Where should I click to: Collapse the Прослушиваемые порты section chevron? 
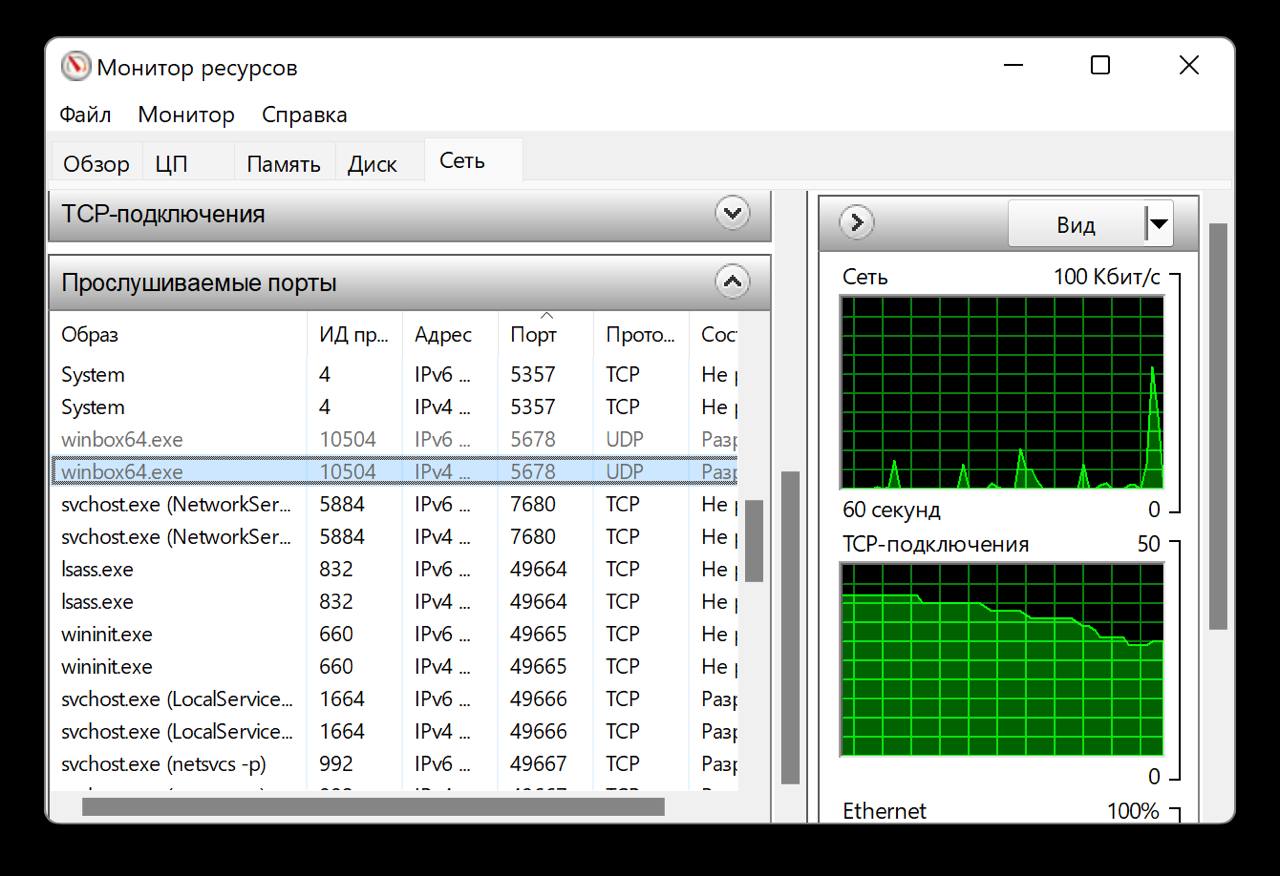click(x=733, y=282)
